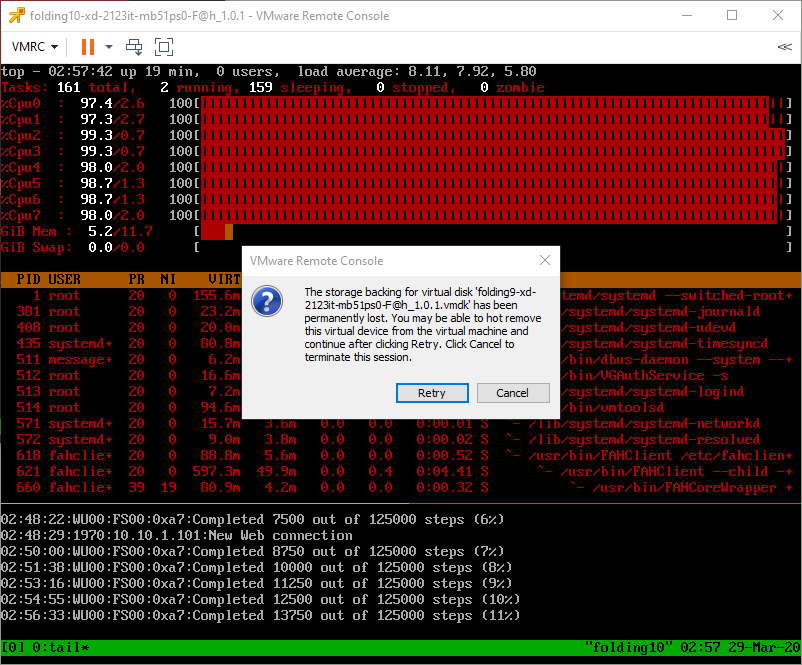
Task: Collapse the toolbar with the double chevron icon
Action: [x=784, y=47]
